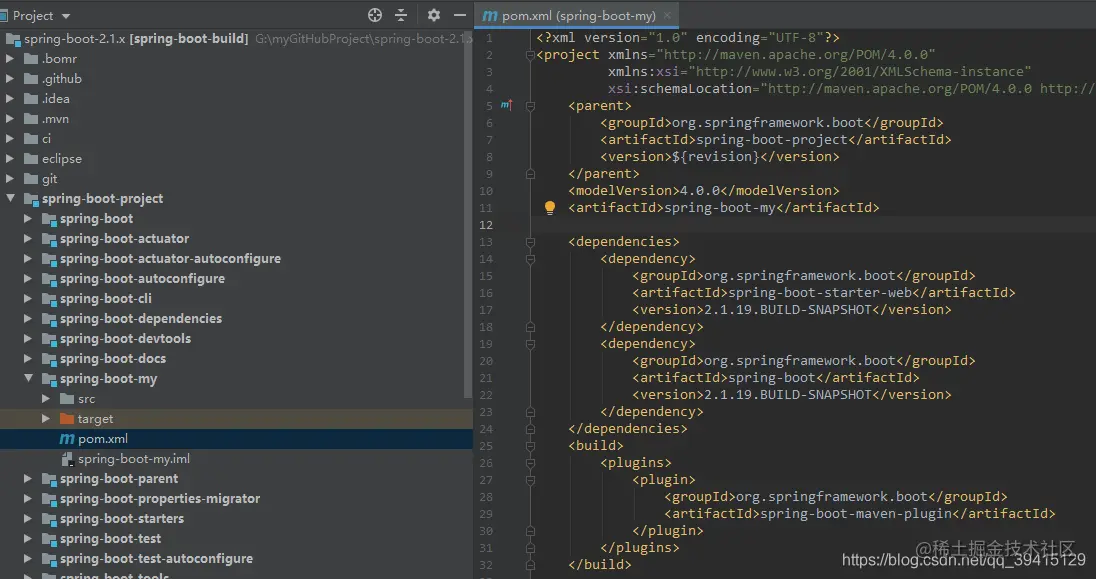
Task: Expand the git folder
Action: pos(10,178)
